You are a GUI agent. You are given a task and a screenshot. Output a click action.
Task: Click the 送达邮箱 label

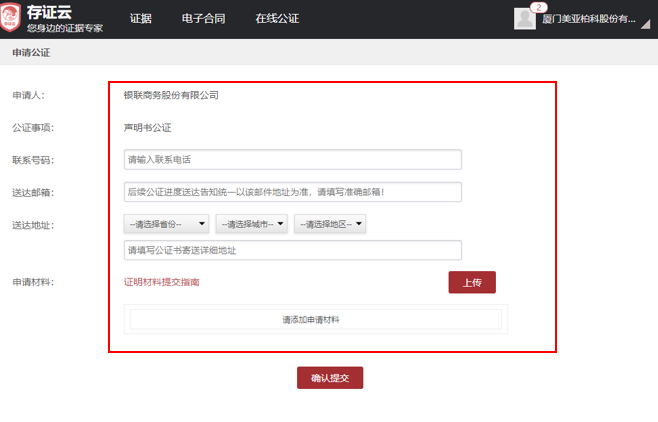33,193
